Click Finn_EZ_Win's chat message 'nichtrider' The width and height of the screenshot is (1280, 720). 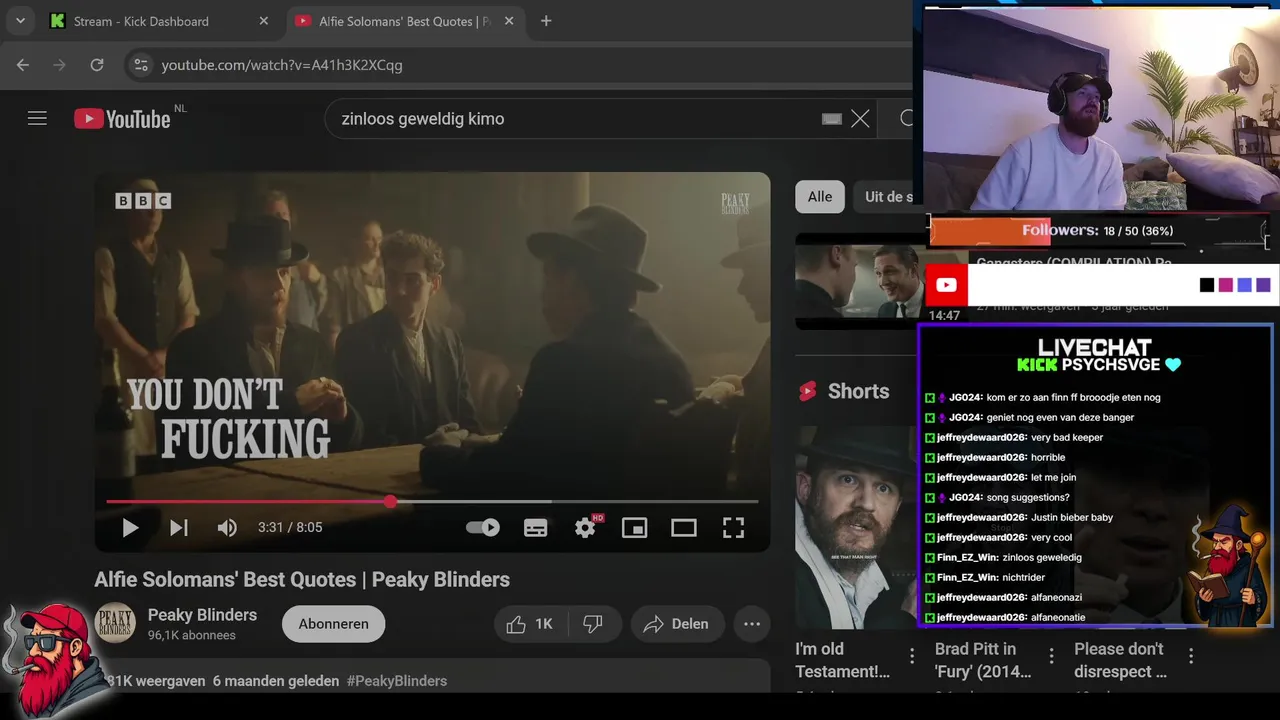point(1024,578)
